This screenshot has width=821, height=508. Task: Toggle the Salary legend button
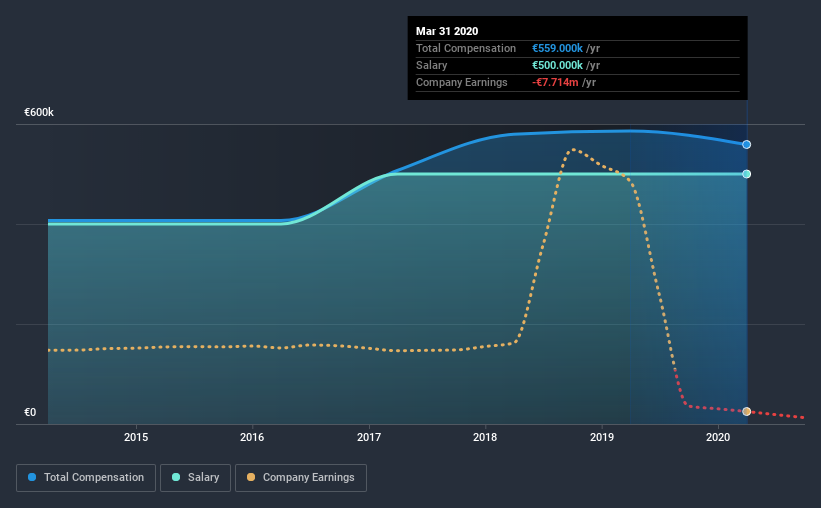[195, 478]
